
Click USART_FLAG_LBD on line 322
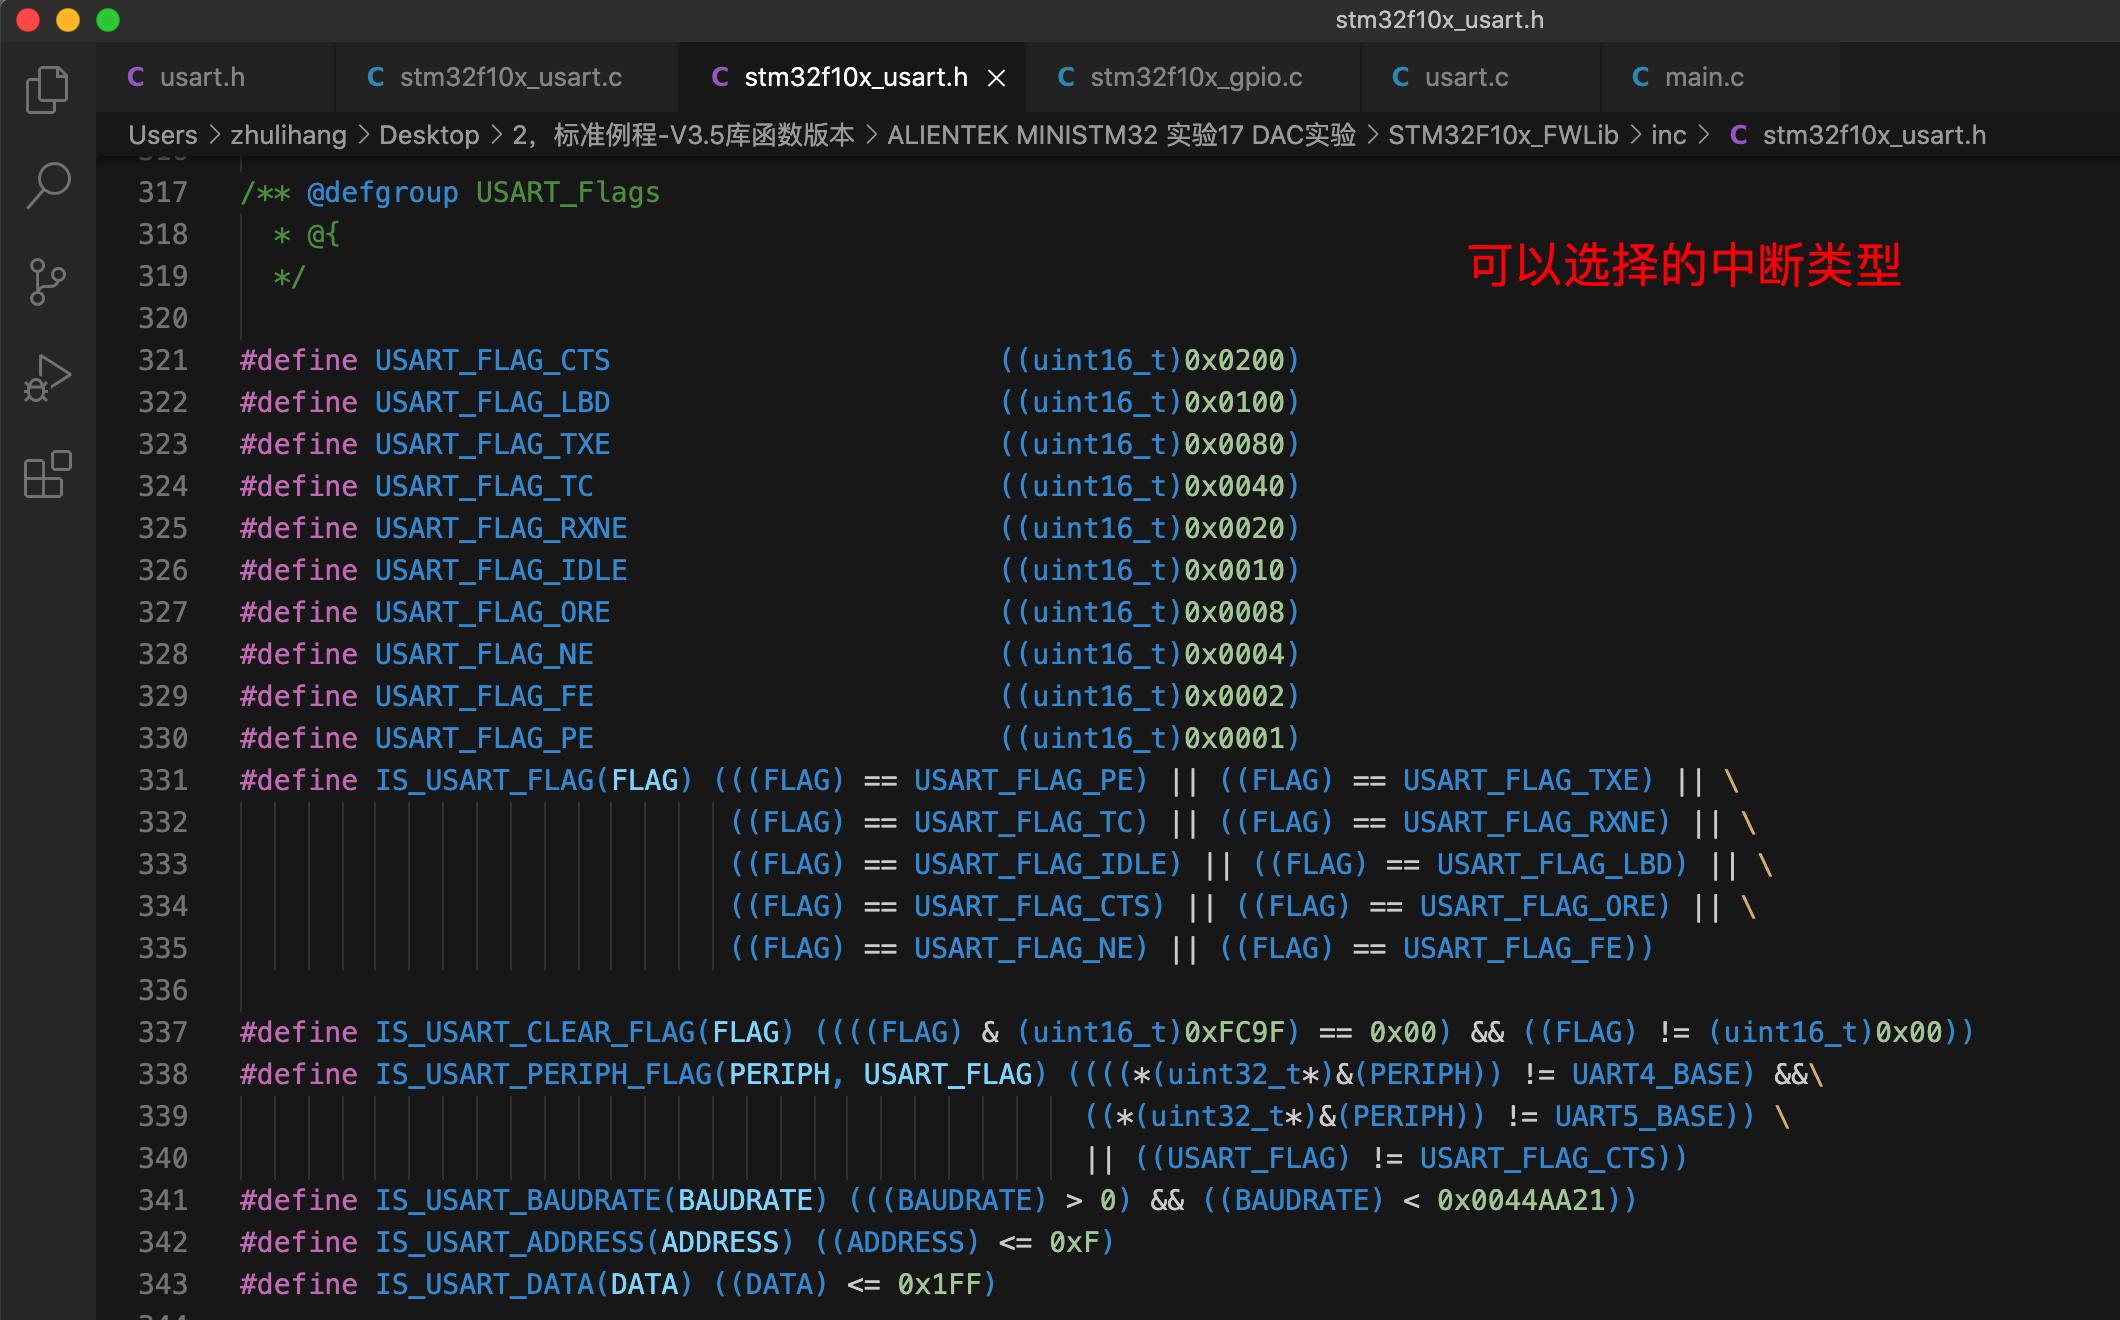[492, 402]
